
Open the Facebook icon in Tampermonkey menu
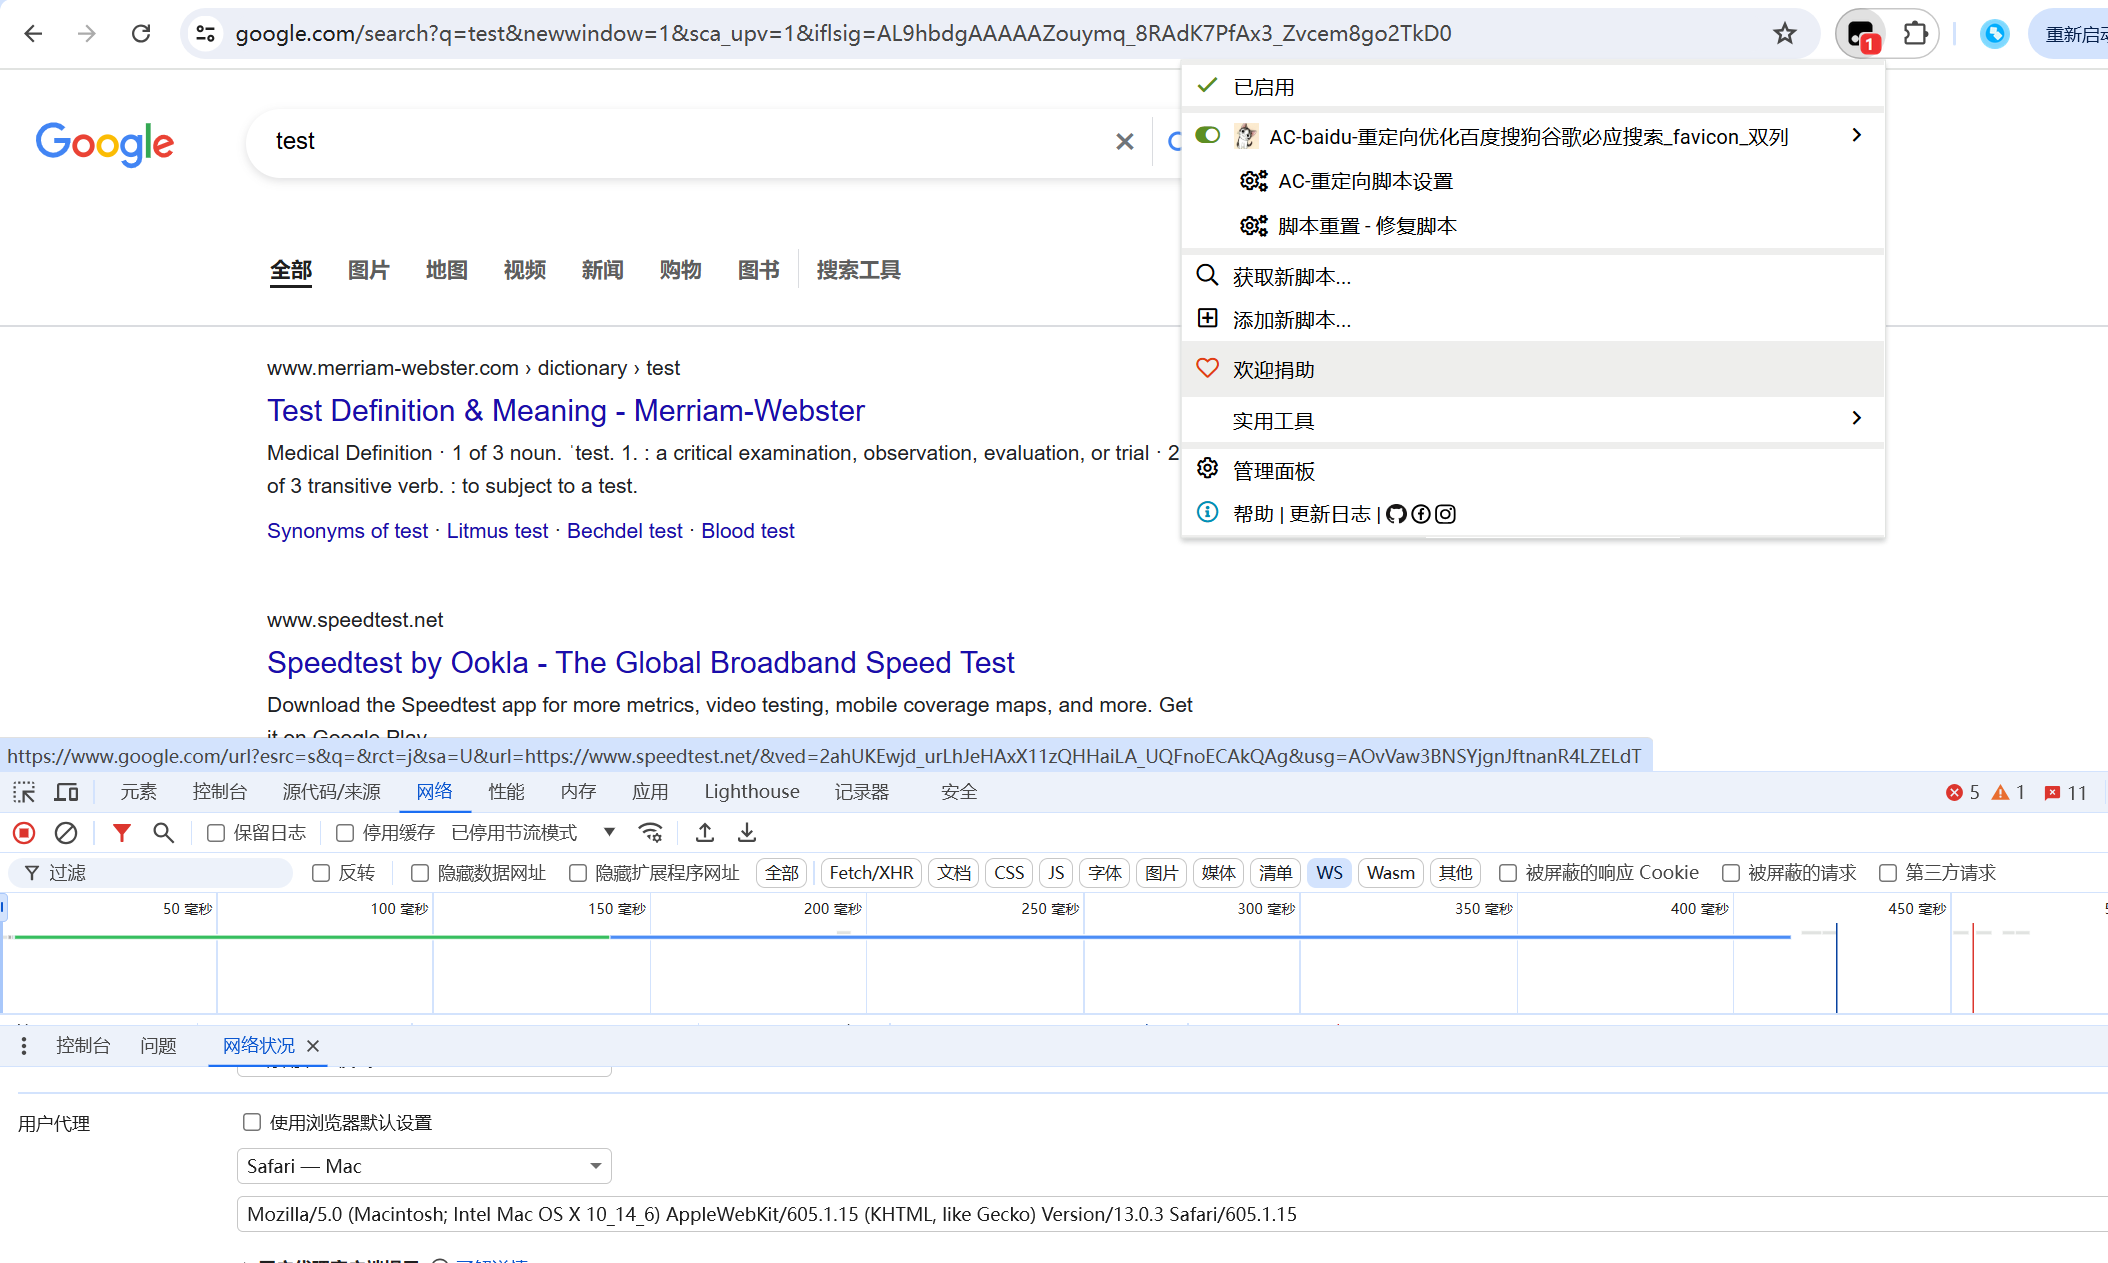pyautogui.click(x=1421, y=514)
